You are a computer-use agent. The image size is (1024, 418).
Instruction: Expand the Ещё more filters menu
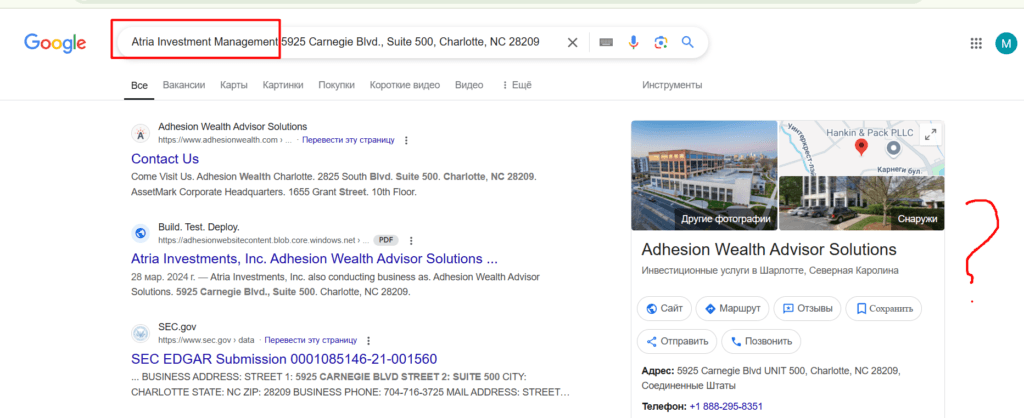click(517, 85)
